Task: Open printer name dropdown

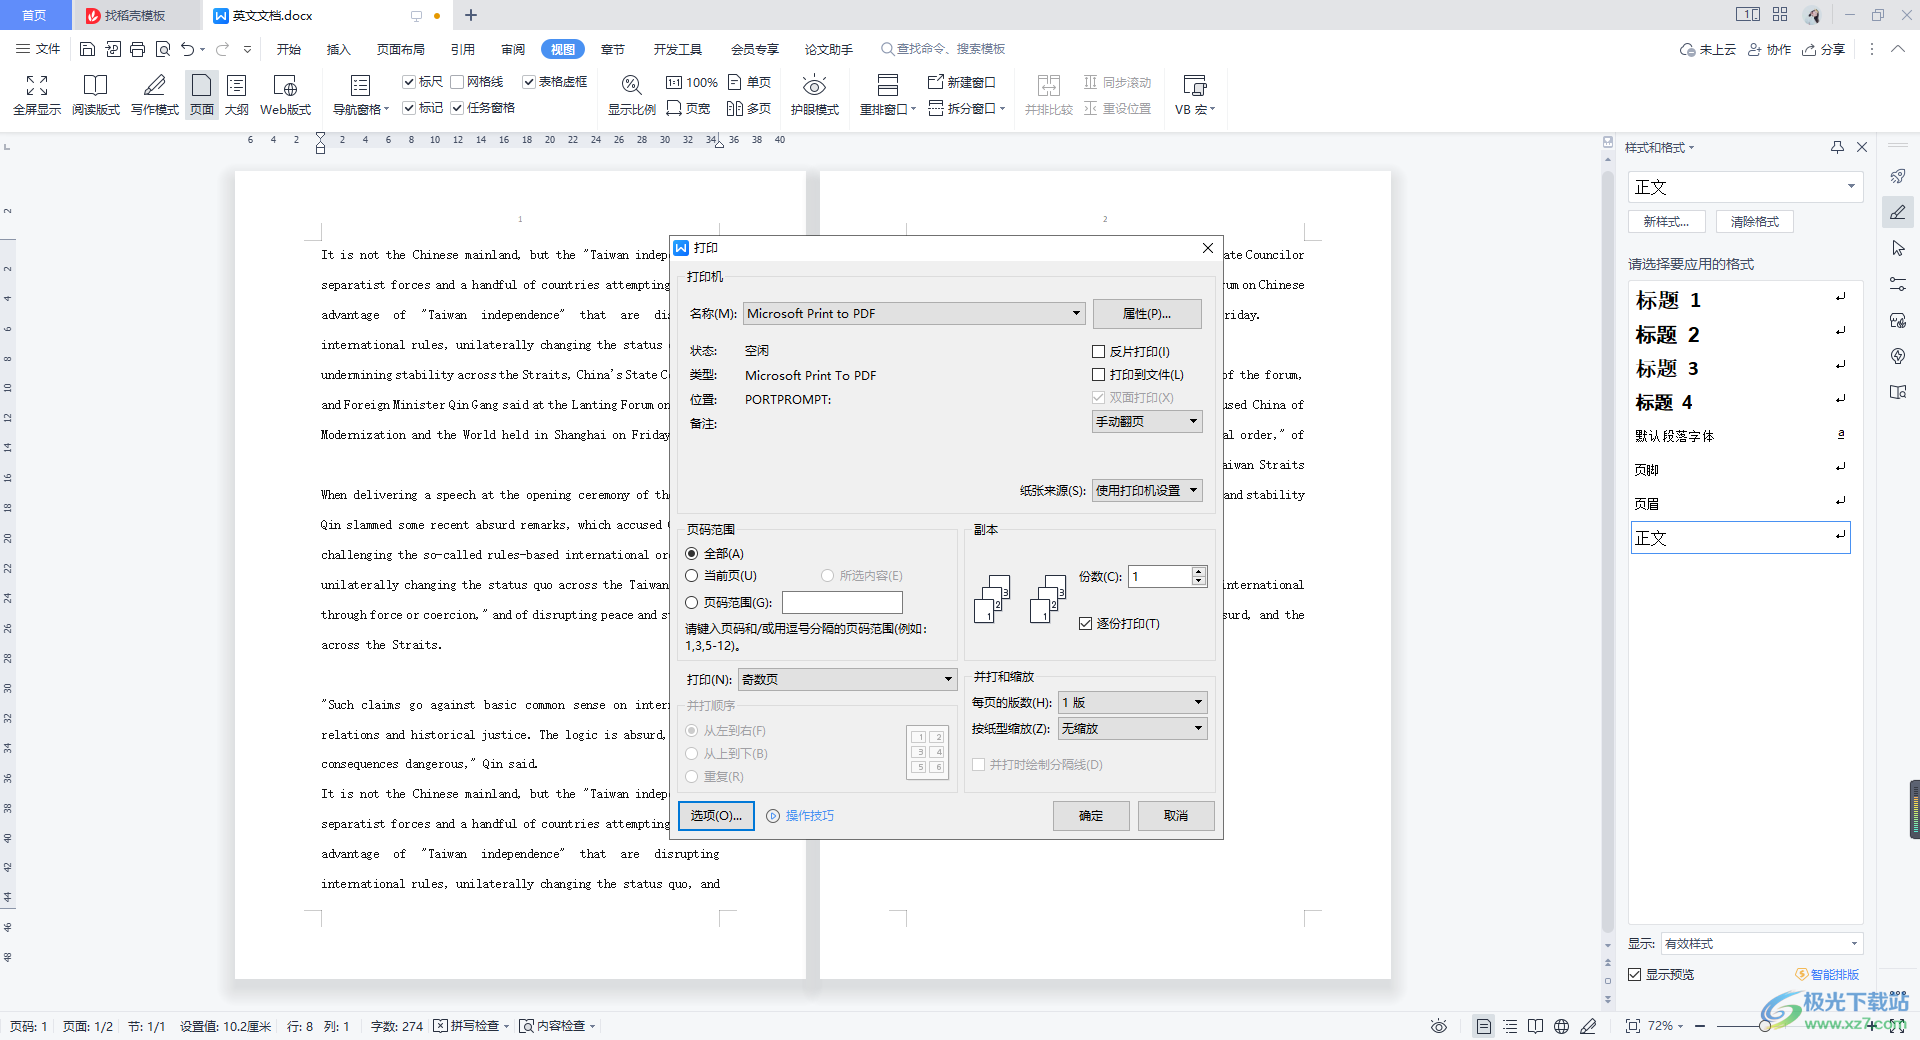Action: click(914, 314)
